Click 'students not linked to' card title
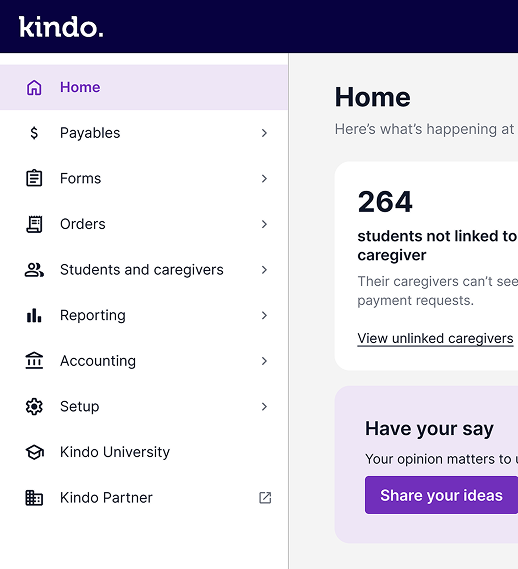The width and height of the screenshot is (518, 569). click(437, 236)
